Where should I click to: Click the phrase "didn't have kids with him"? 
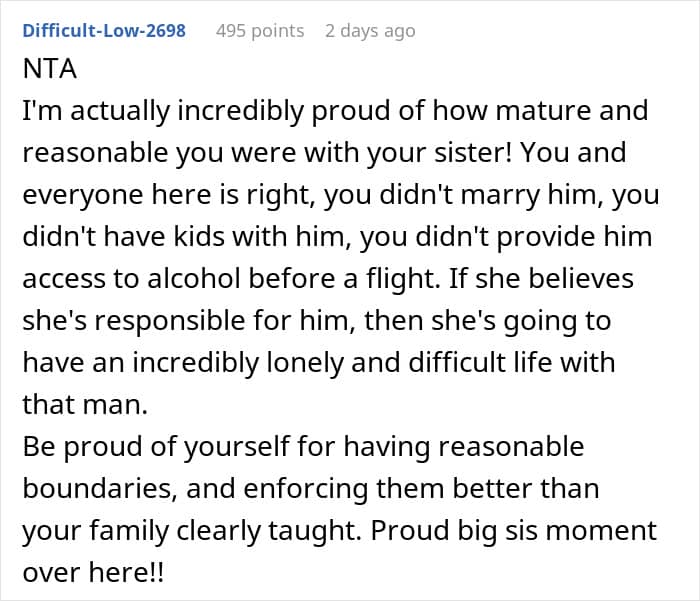click(x=186, y=237)
